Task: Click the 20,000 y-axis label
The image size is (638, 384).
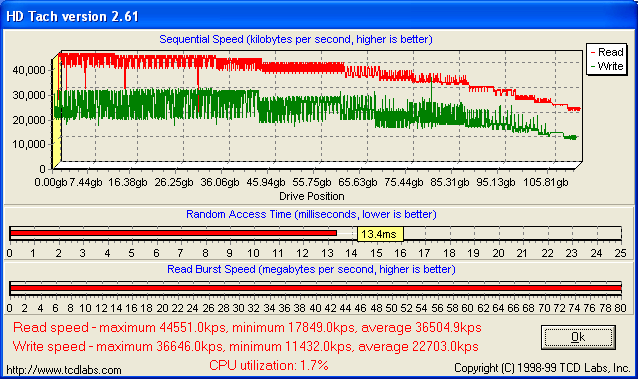Action: tap(29, 120)
